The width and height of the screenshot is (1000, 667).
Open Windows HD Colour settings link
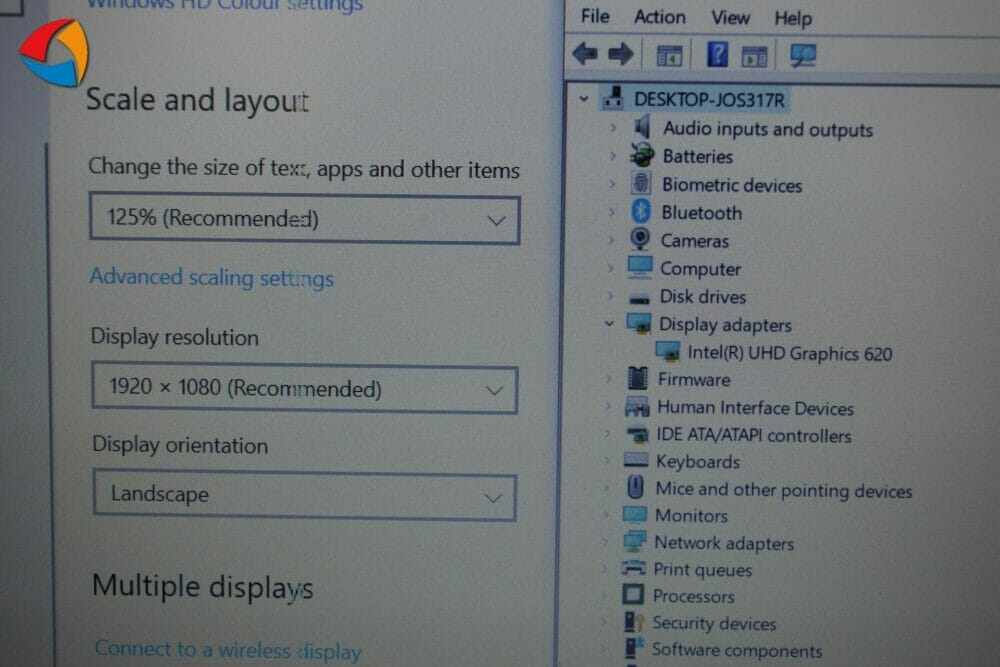pos(224,6)
